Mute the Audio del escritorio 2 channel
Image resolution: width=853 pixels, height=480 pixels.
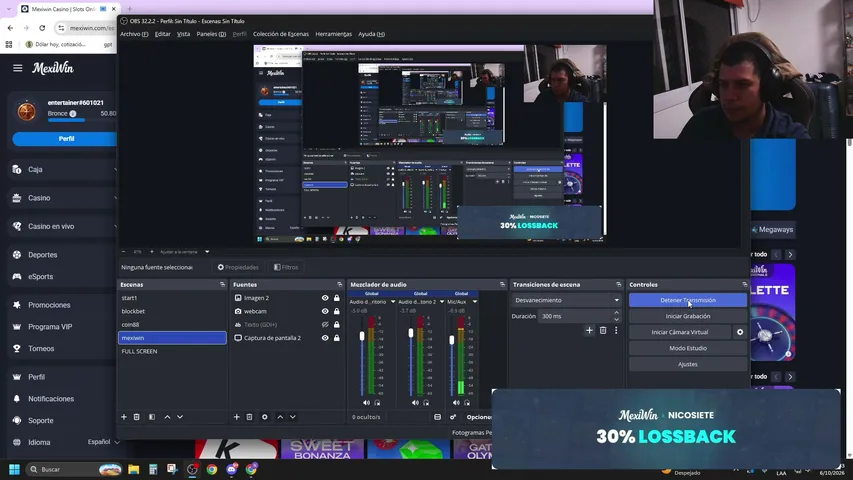[415, 403]
